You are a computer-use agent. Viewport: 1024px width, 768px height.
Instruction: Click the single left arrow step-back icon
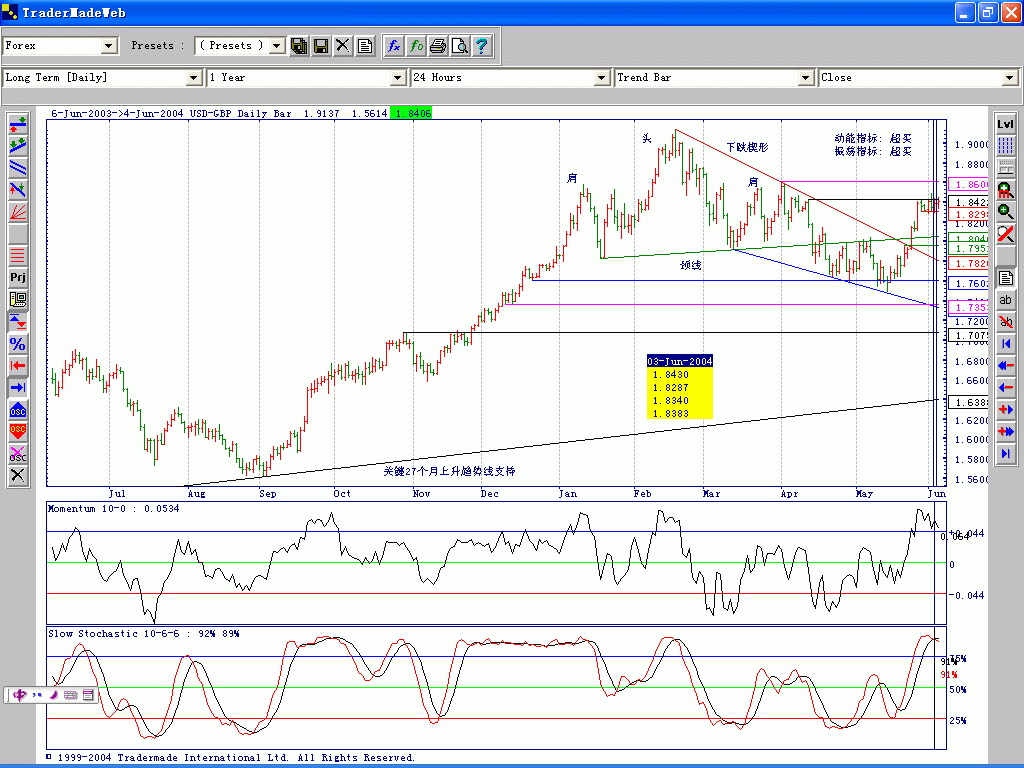(x=1006, y=388)
